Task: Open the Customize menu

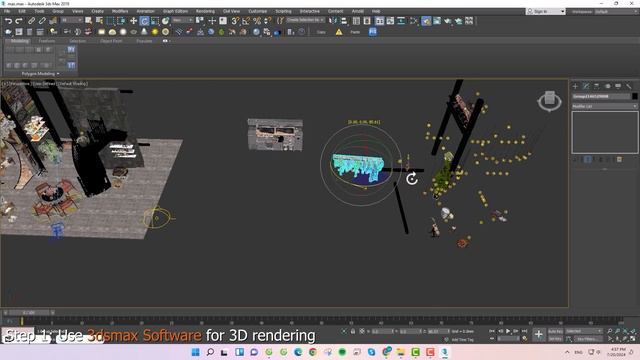Action: (258, 11)
